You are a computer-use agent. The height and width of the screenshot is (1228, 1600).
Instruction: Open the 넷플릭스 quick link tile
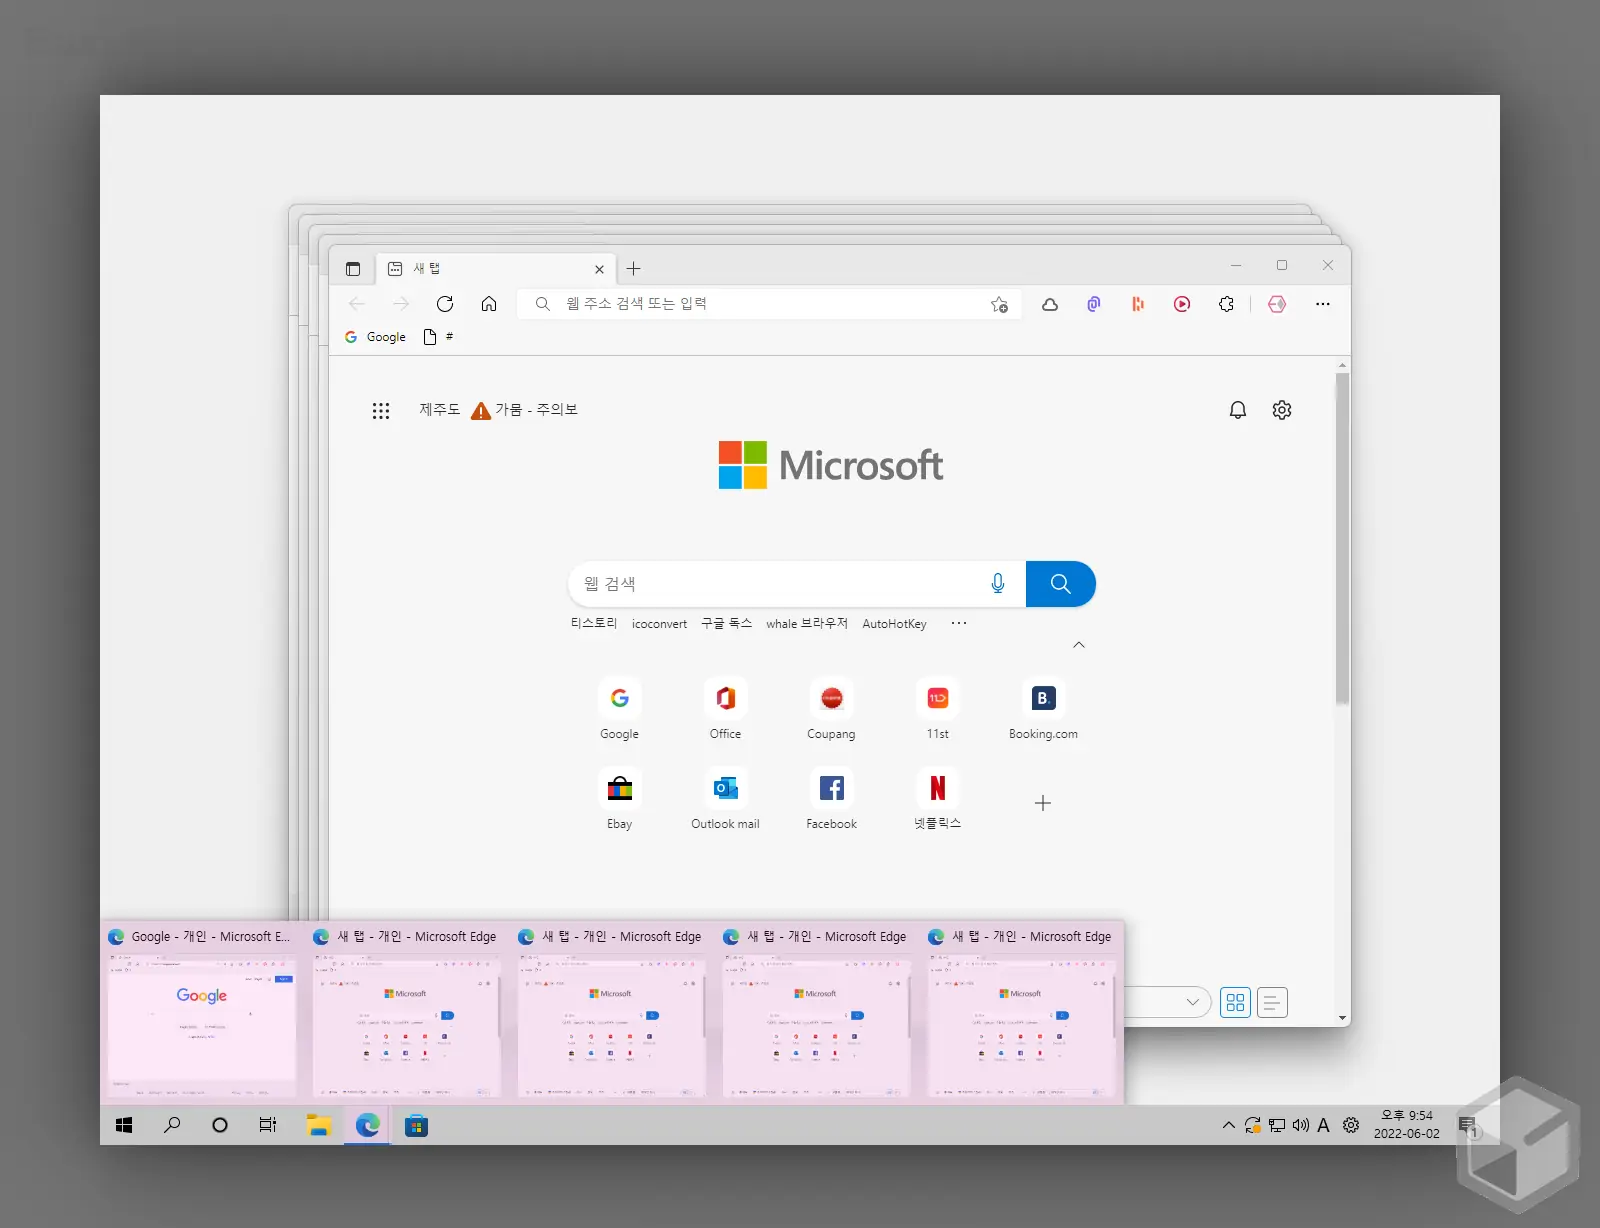point(937,799)
